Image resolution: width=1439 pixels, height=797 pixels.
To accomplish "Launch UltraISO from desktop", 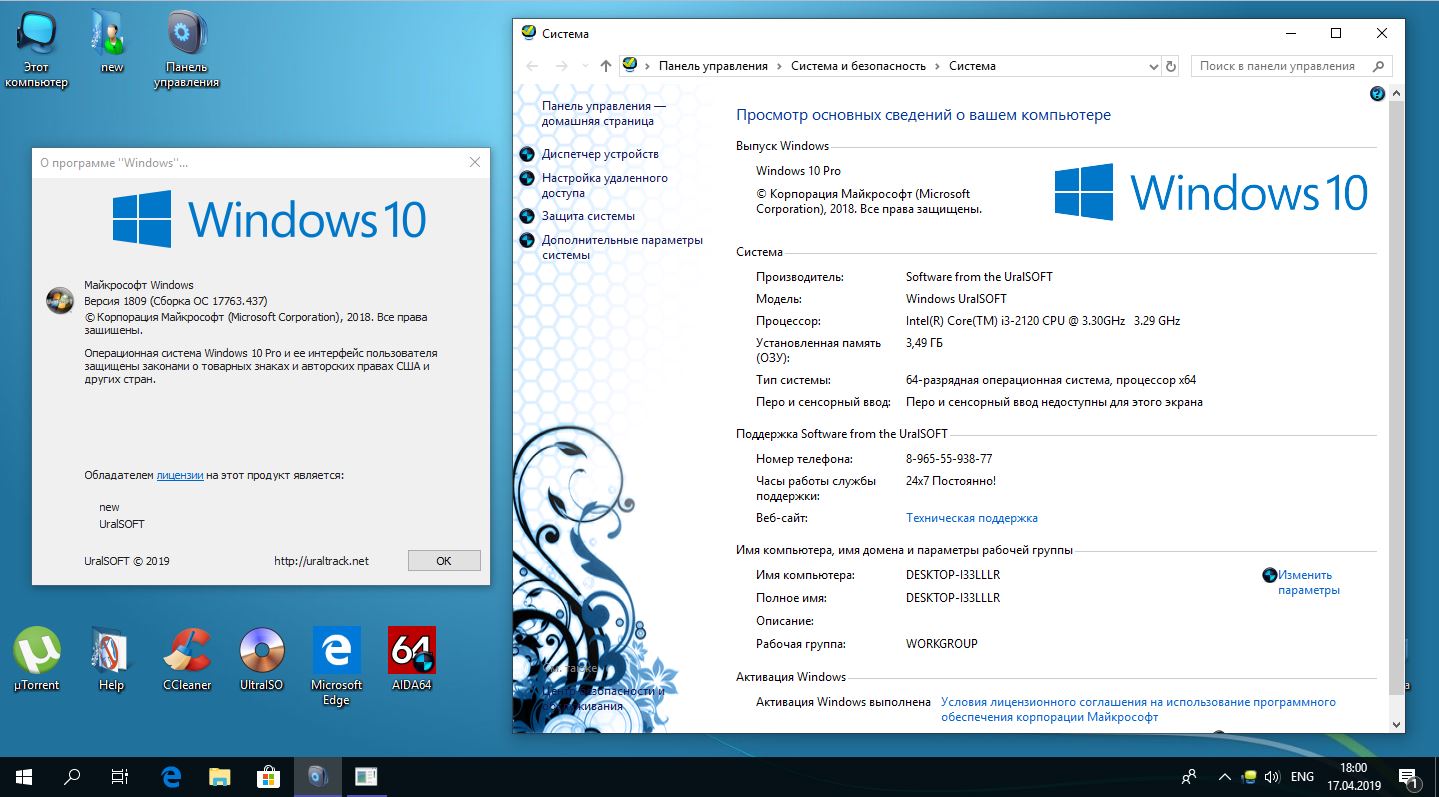I will (x=262, y=659).
